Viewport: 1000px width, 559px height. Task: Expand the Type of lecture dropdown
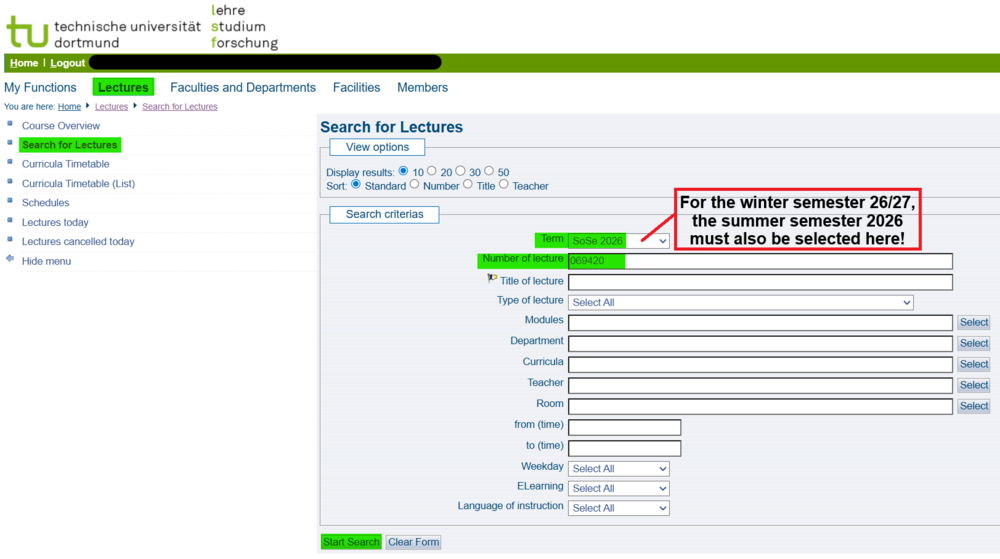740,302
